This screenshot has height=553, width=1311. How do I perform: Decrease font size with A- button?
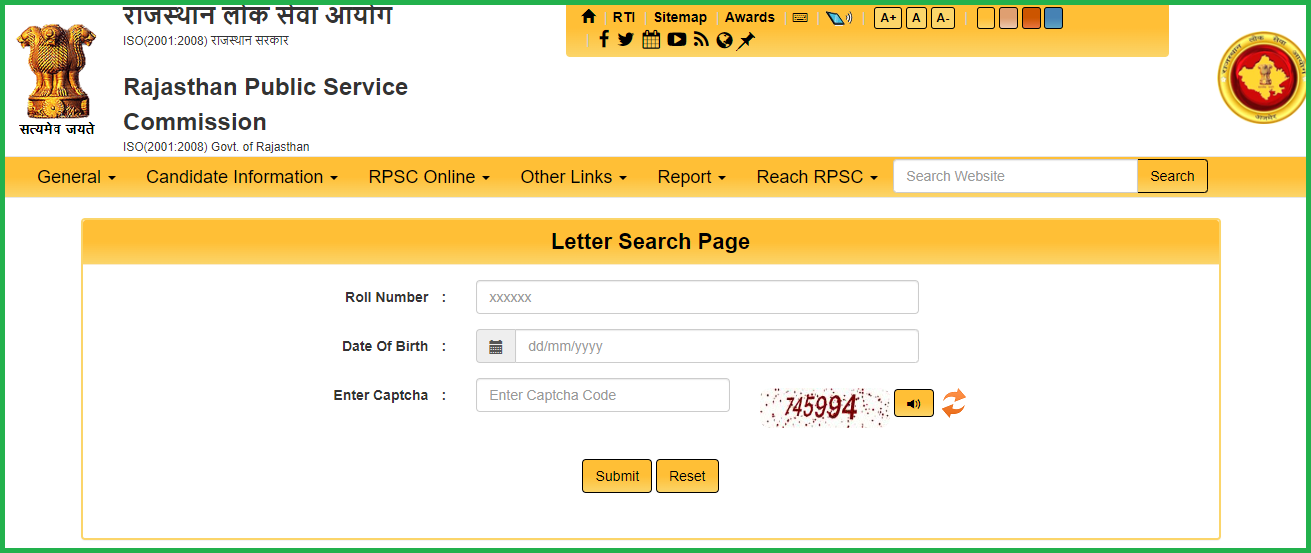click(x=943, y=18)
